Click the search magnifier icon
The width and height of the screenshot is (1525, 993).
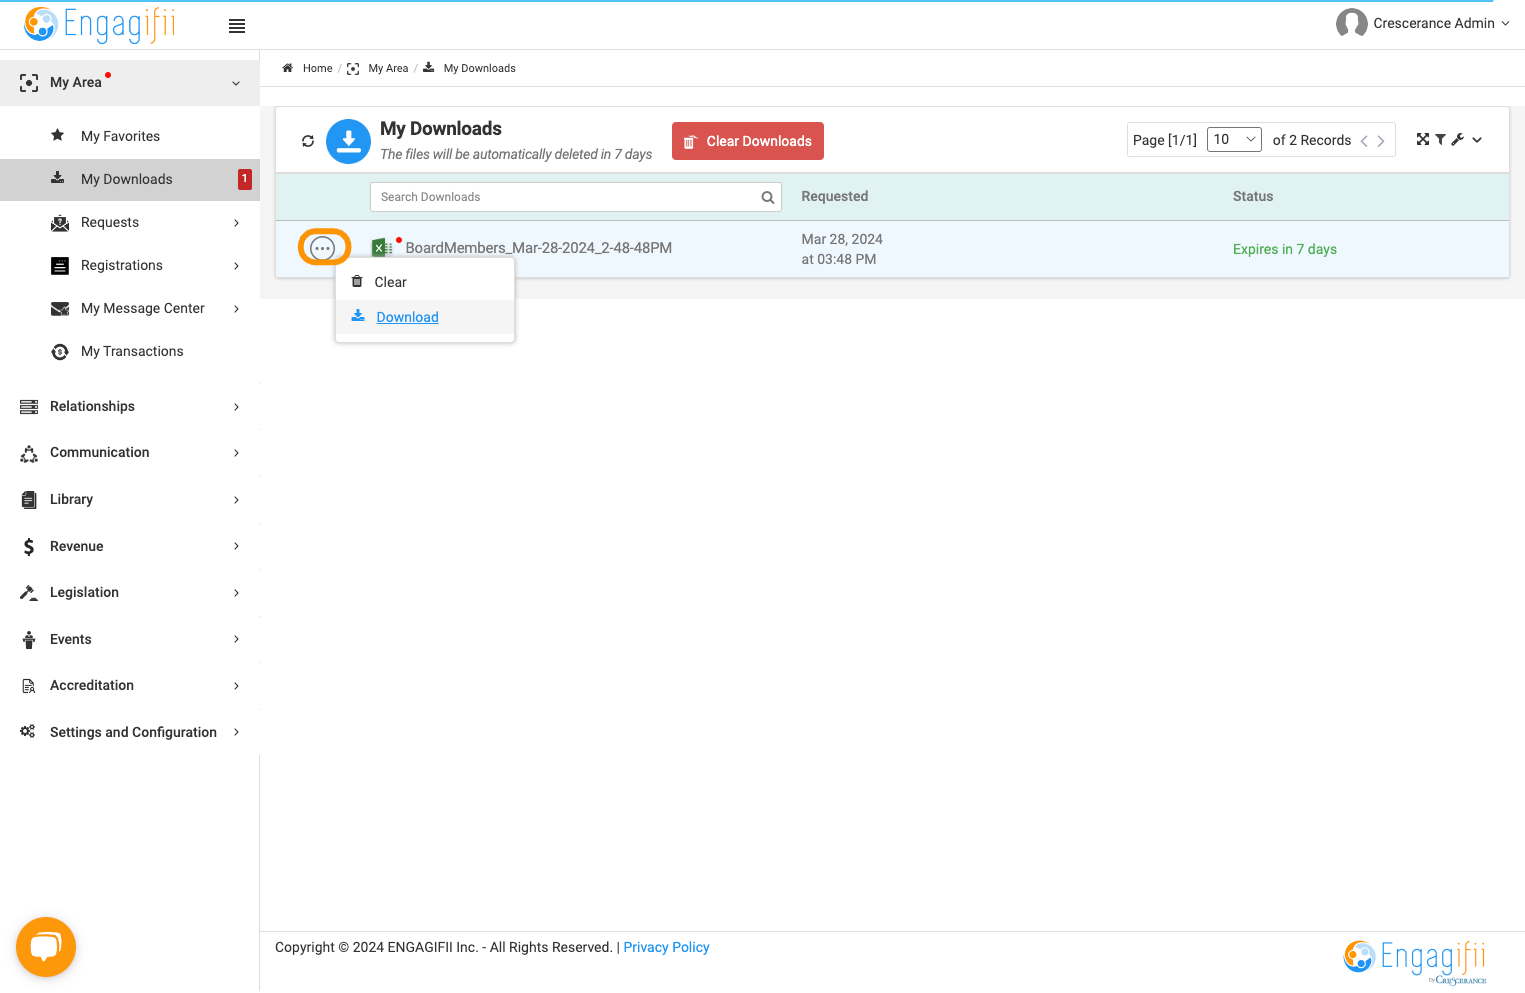coord(768,197)
